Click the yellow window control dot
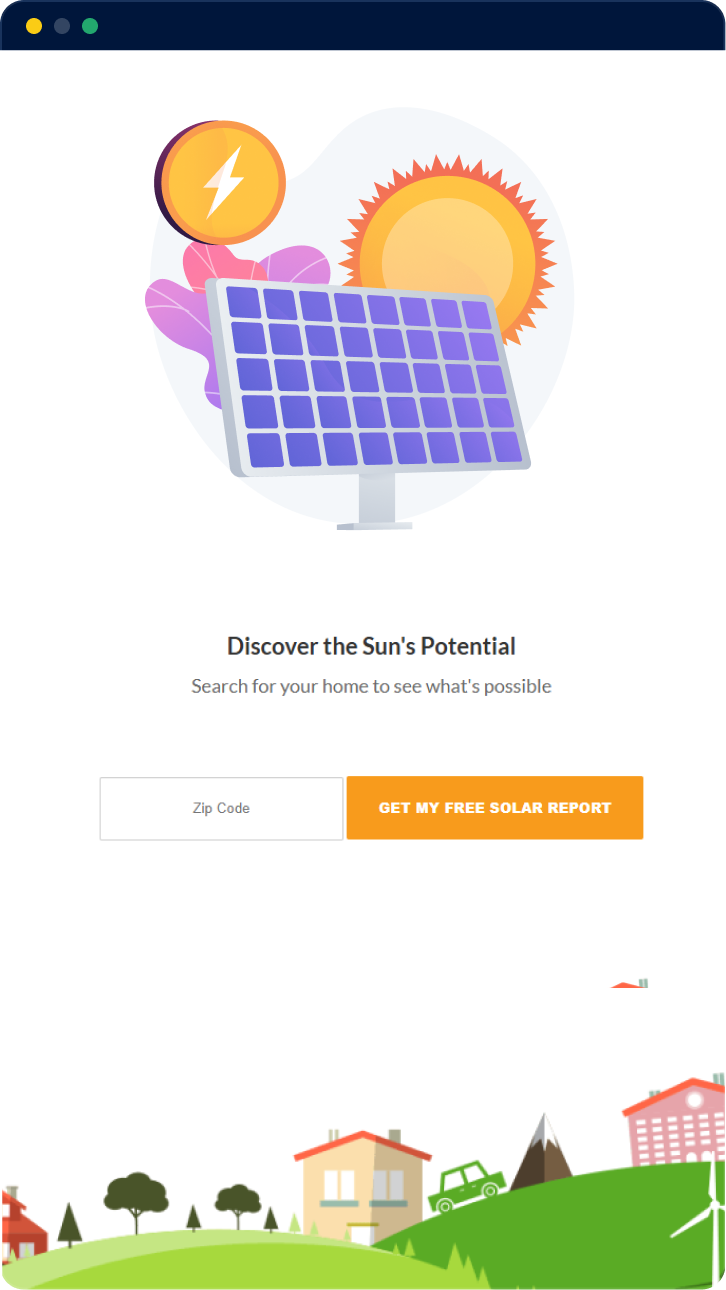 (34, 27)
